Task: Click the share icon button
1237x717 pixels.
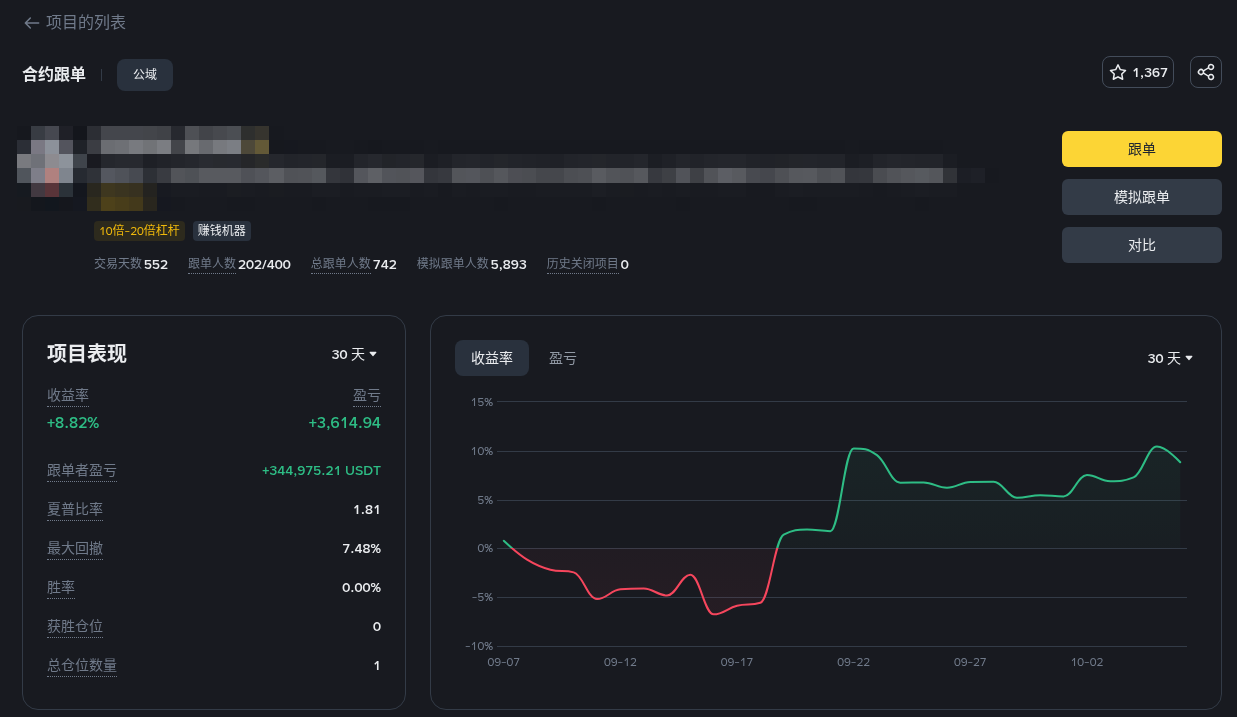Action: pos(1206,72)
